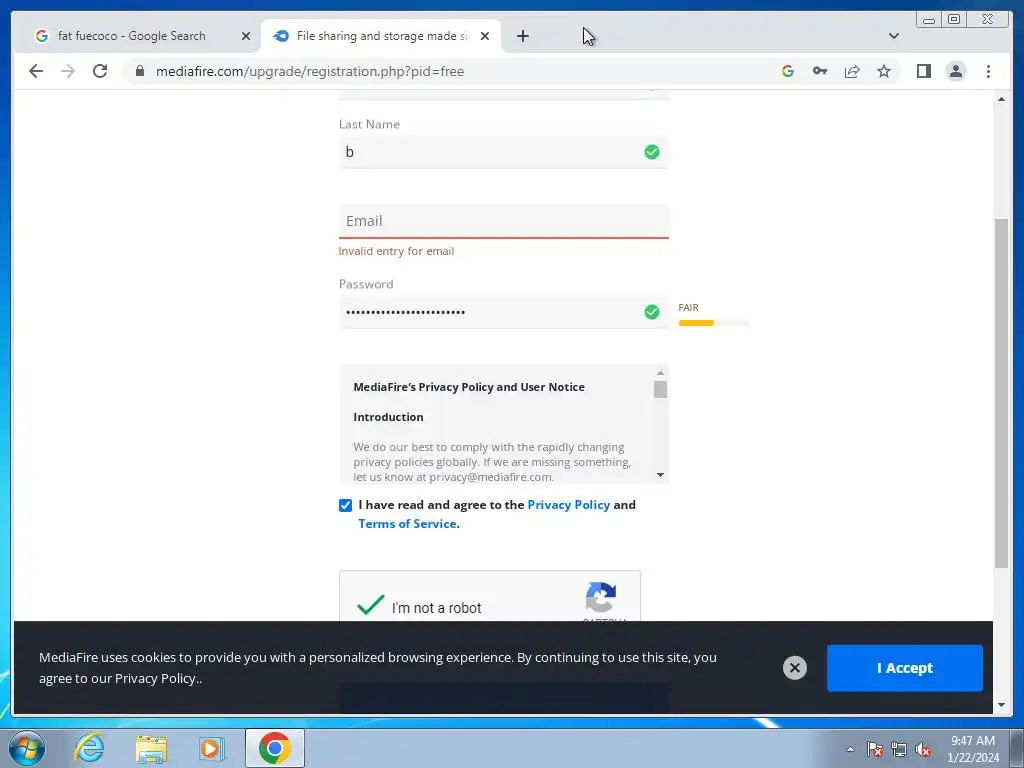
Task: Click the I Accept cookies button
Action: tap(904, 668)
